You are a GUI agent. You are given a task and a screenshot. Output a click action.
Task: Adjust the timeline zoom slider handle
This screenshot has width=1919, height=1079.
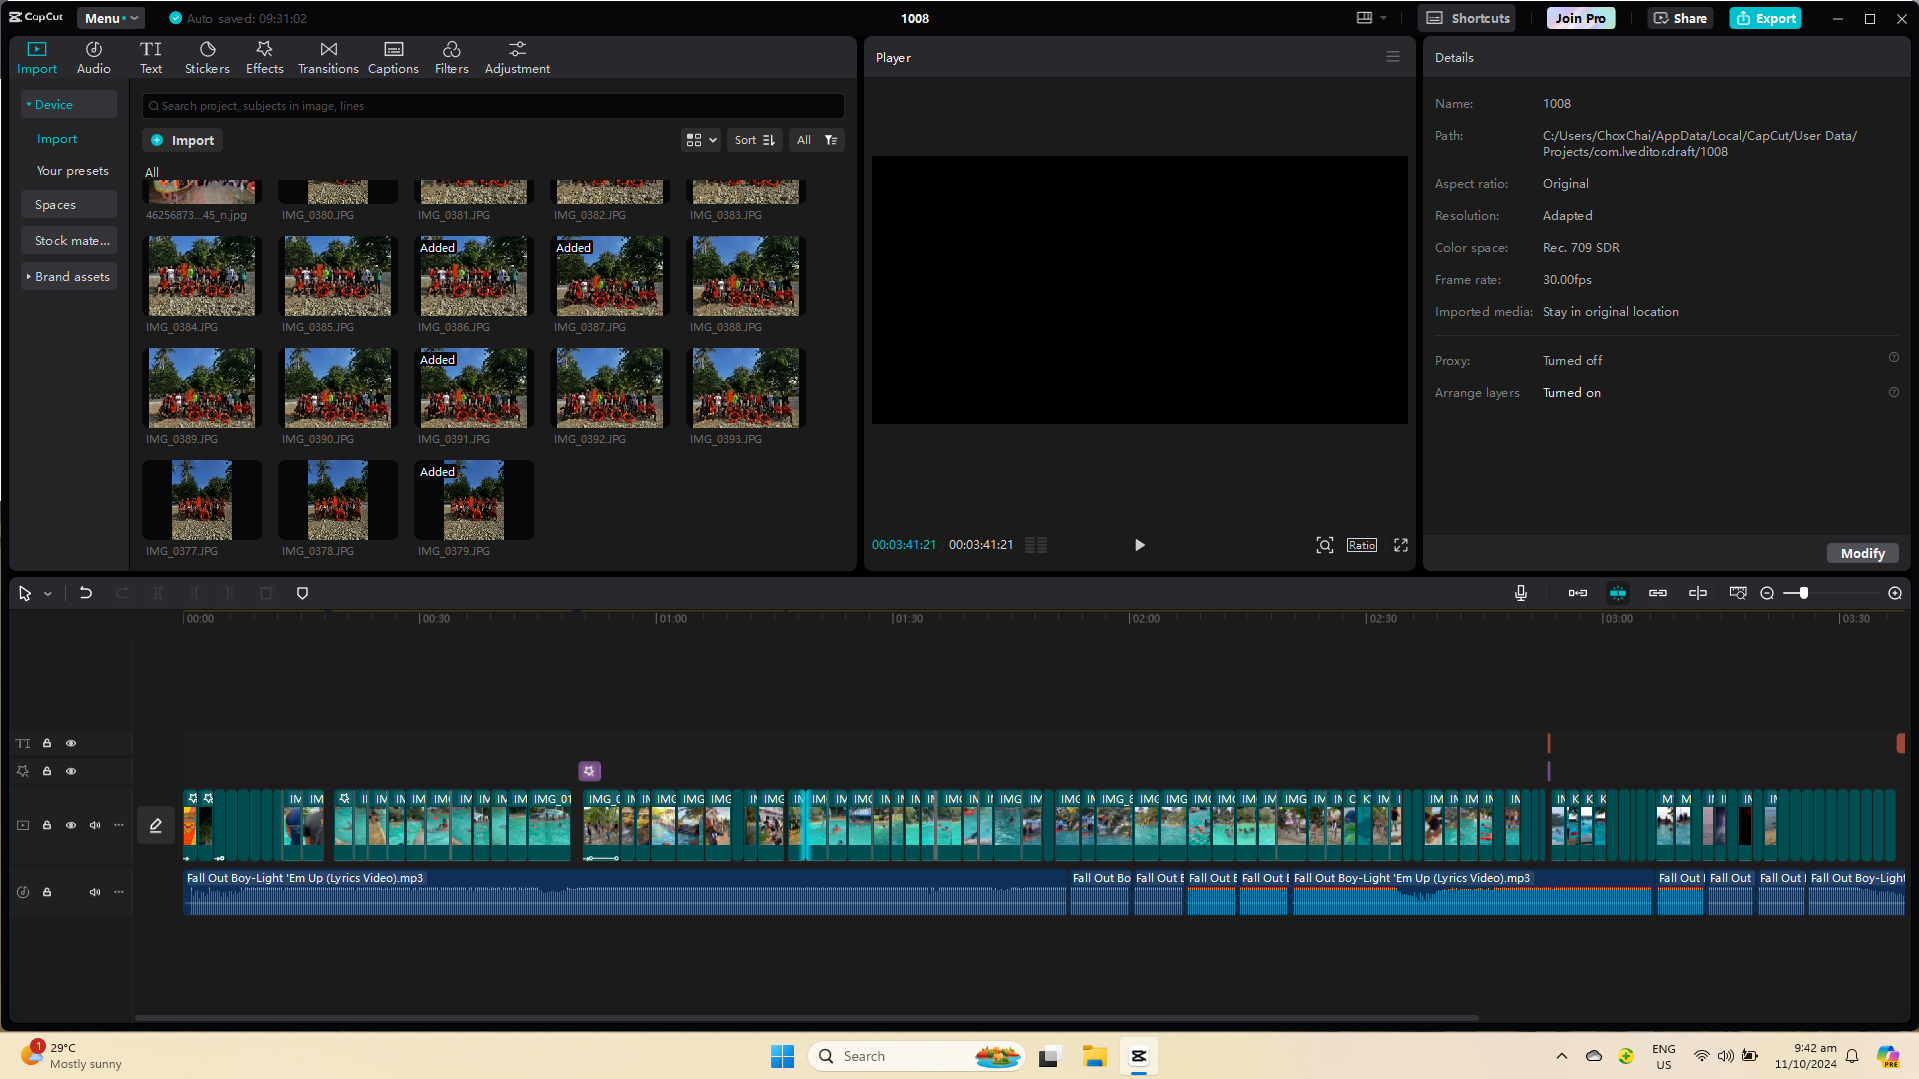tap(1803, 593)
